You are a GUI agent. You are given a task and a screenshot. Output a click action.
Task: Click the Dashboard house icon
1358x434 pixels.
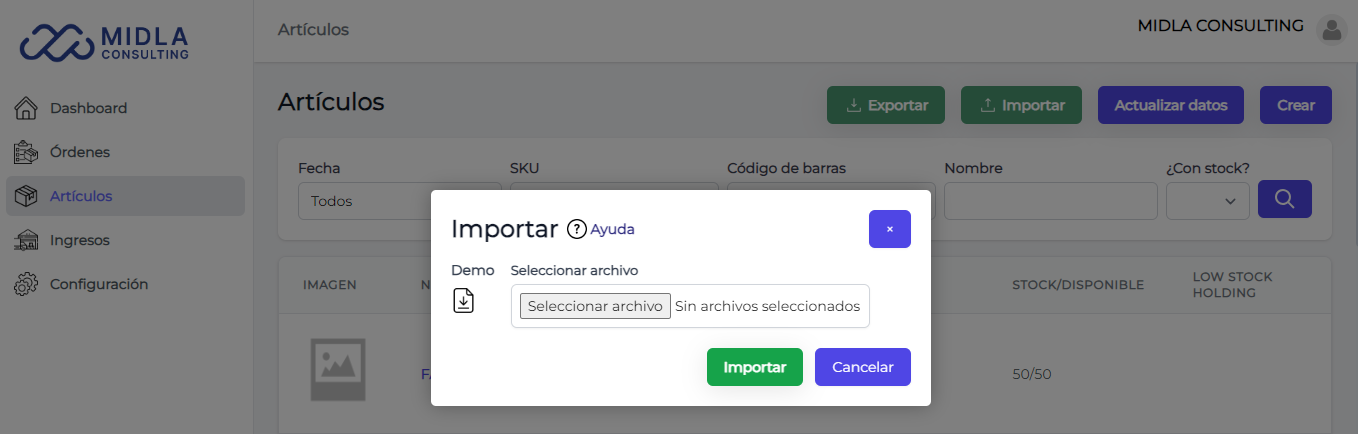26,108
